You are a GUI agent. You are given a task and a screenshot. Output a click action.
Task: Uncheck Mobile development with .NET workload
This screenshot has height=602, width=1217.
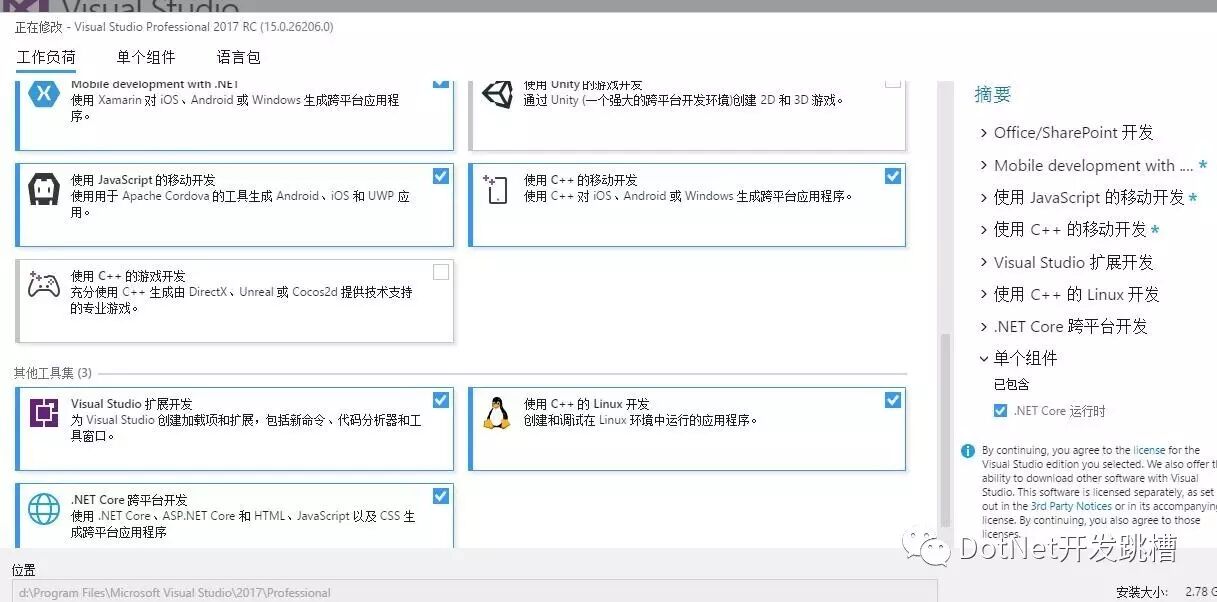click(x=441, y=82)
